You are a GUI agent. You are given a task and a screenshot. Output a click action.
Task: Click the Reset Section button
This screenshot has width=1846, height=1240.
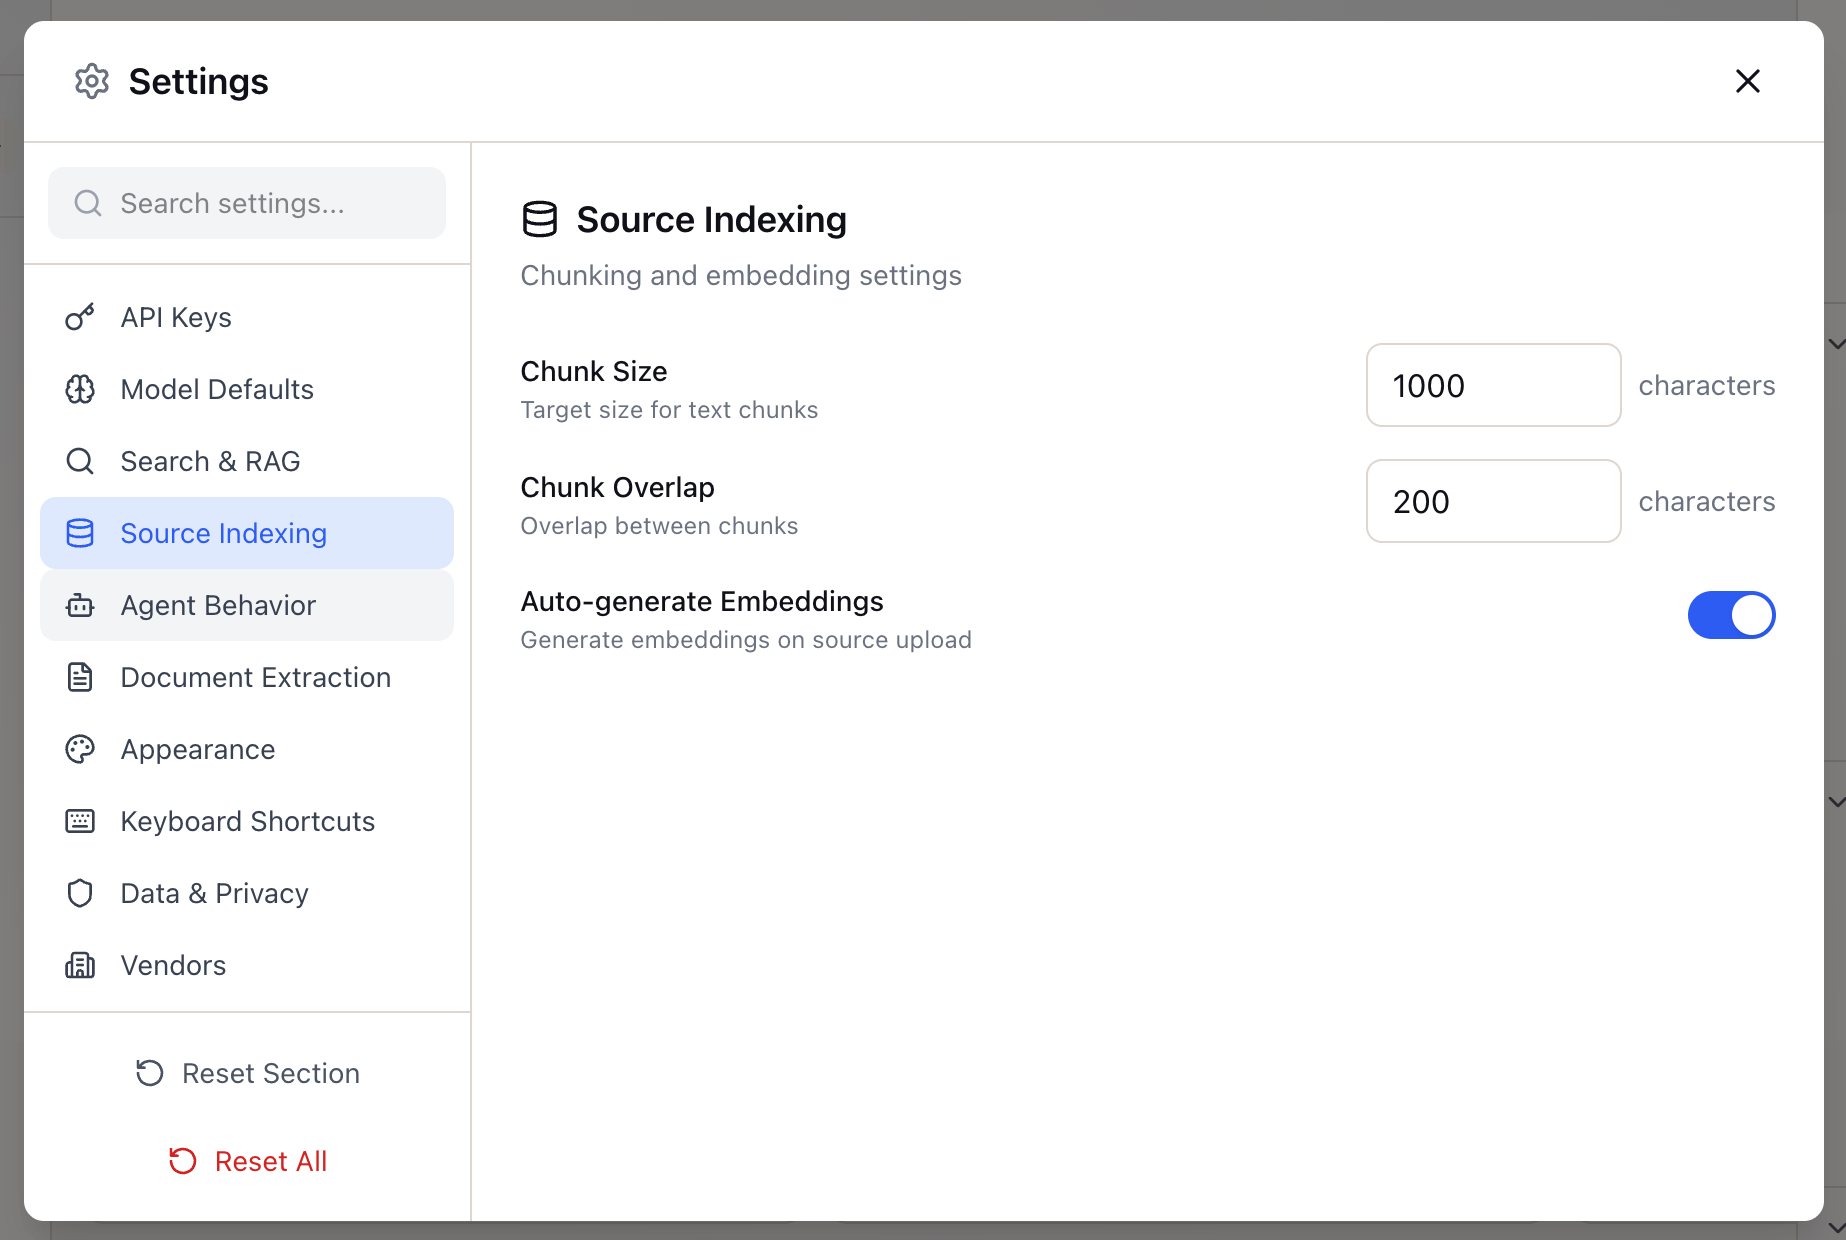(246, 1073)
